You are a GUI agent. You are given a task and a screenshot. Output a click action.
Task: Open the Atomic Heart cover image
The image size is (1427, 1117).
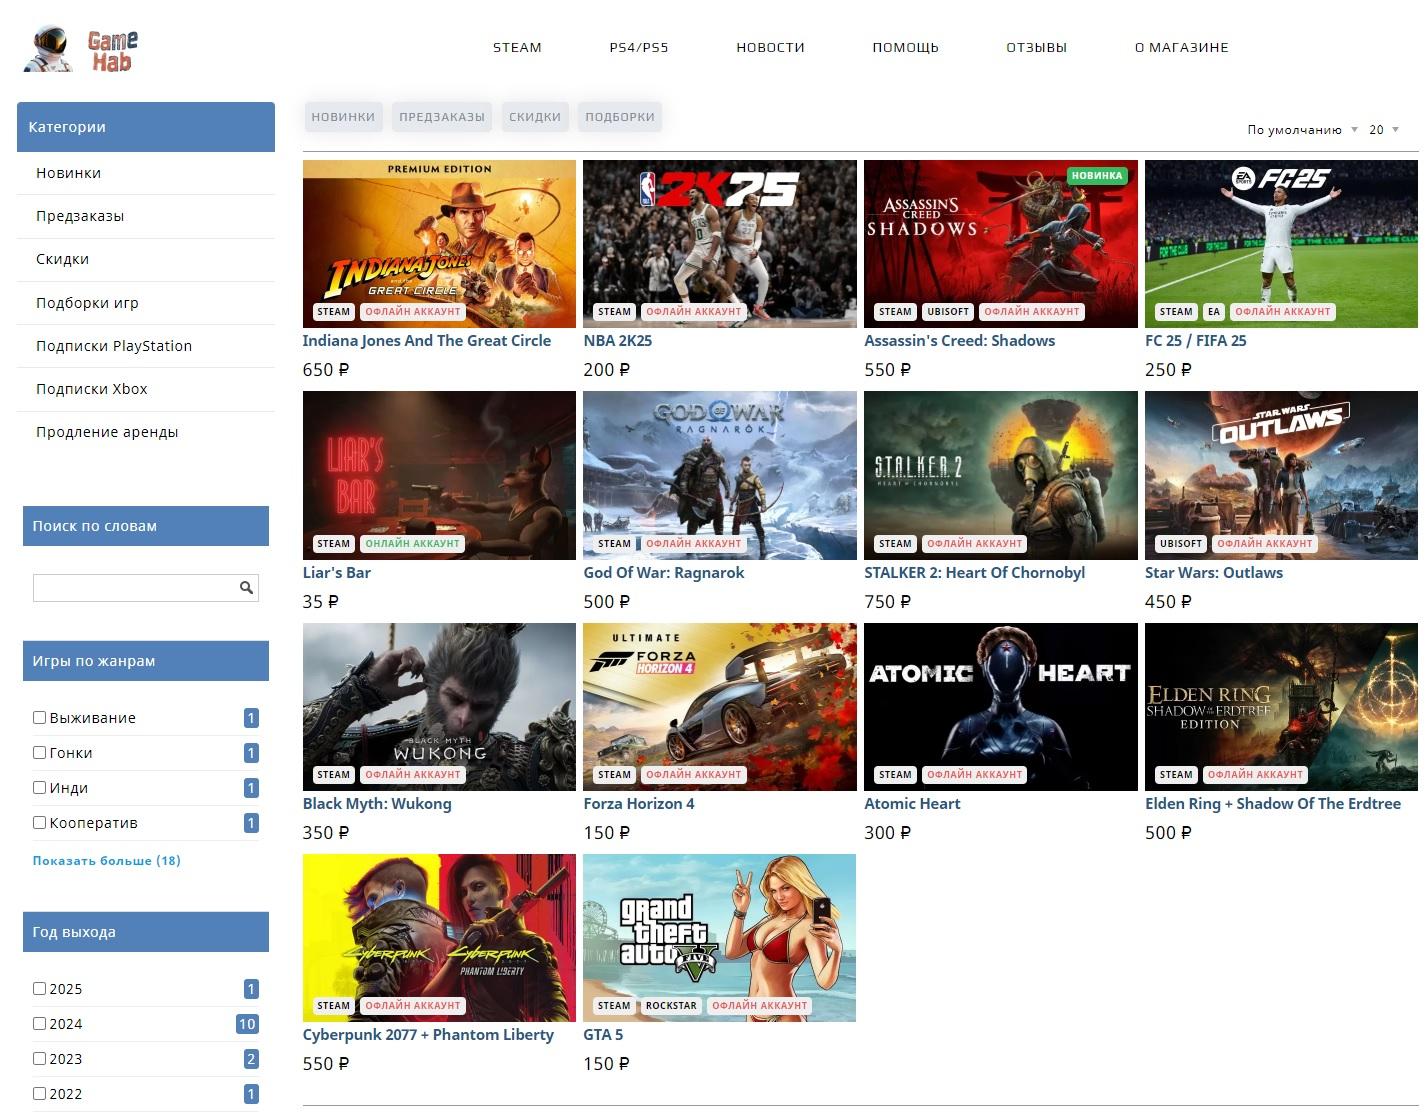[x=1001, y=707]
